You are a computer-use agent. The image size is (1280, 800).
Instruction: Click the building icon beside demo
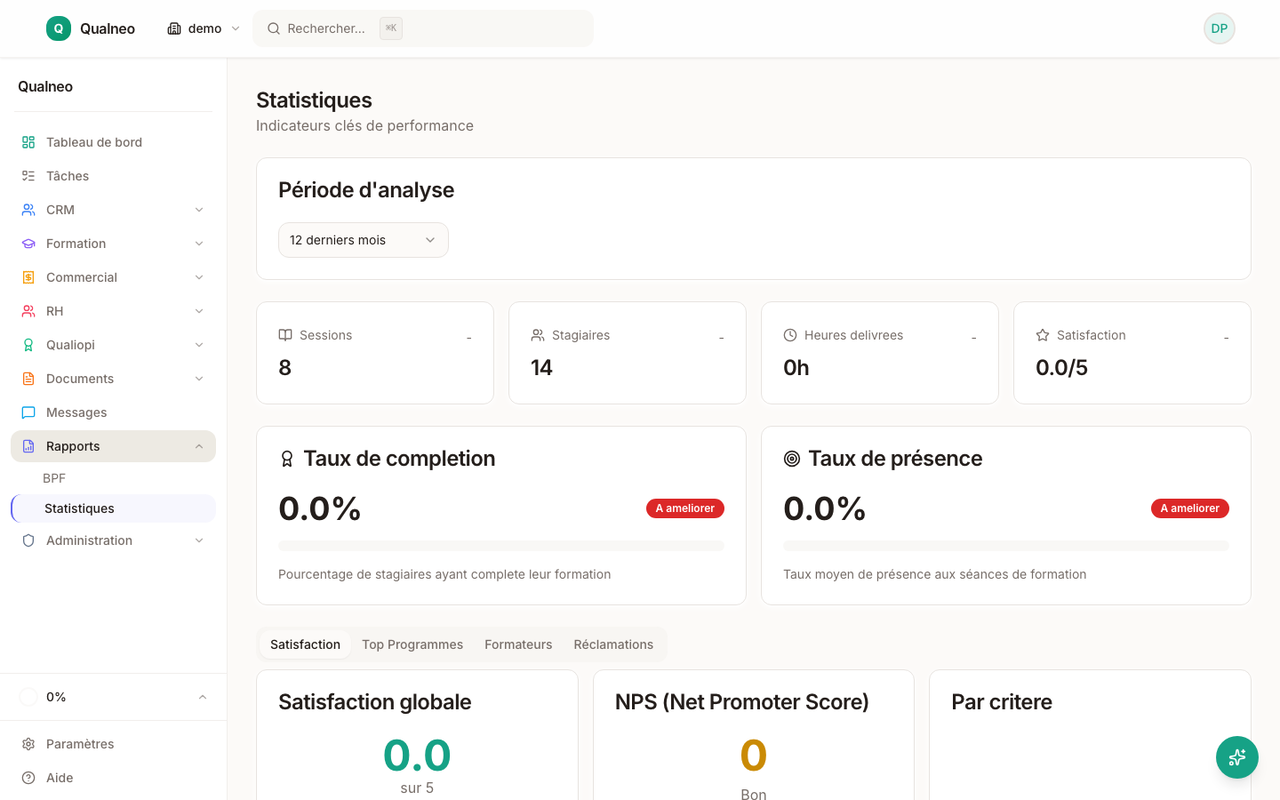point(174,29)
